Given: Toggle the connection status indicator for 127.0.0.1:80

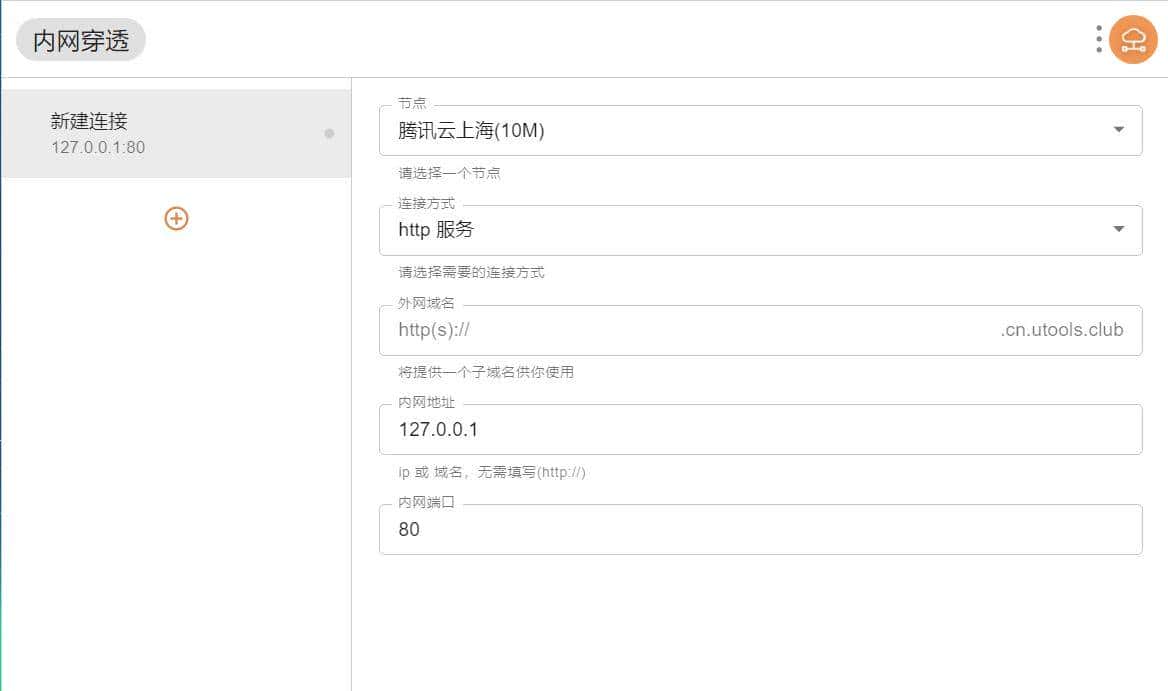Looking at the screenshot, I should (329, 132).
